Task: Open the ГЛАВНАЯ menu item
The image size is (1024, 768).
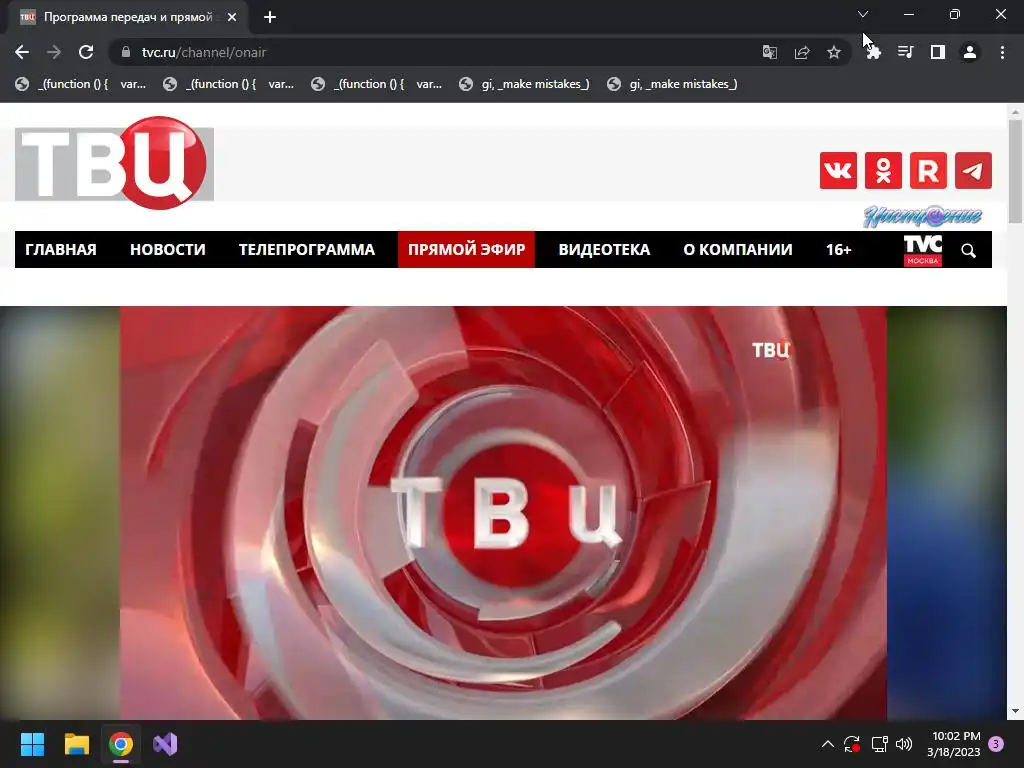Action: point(61,250)
